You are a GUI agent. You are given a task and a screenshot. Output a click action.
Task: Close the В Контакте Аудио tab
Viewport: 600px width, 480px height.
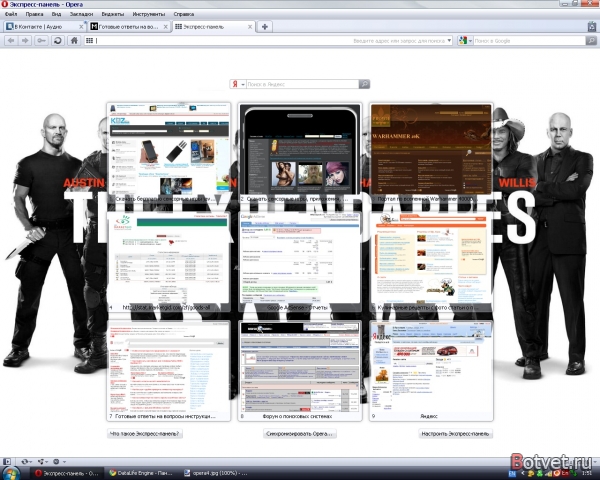pos(81,27)
